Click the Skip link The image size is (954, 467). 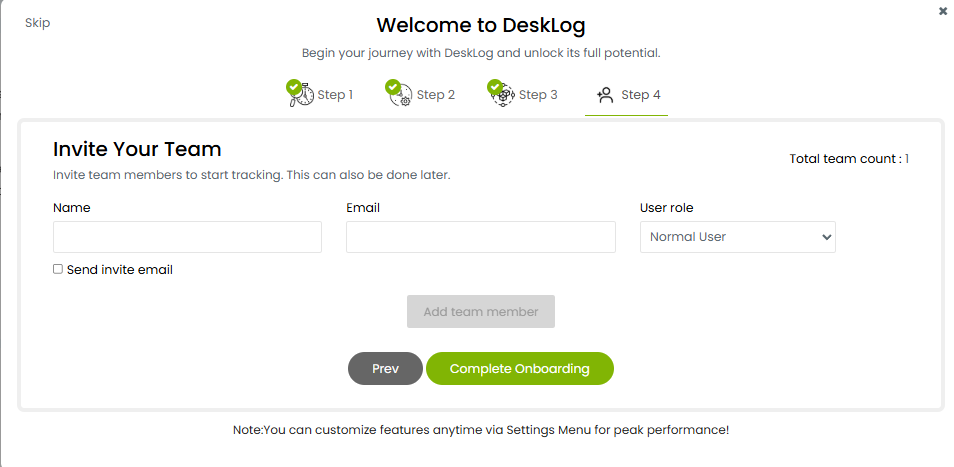coord(38,23)
